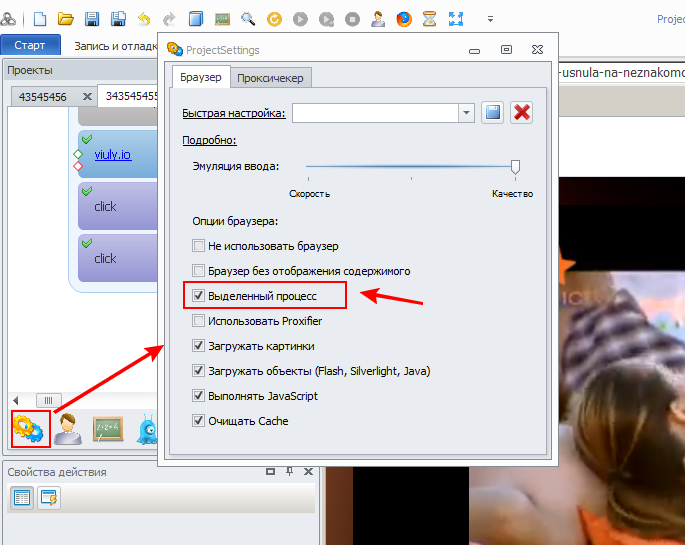Screen dimensions: 685x545
Task: Expand the toolbar overflow arrow
Action: 490,19
